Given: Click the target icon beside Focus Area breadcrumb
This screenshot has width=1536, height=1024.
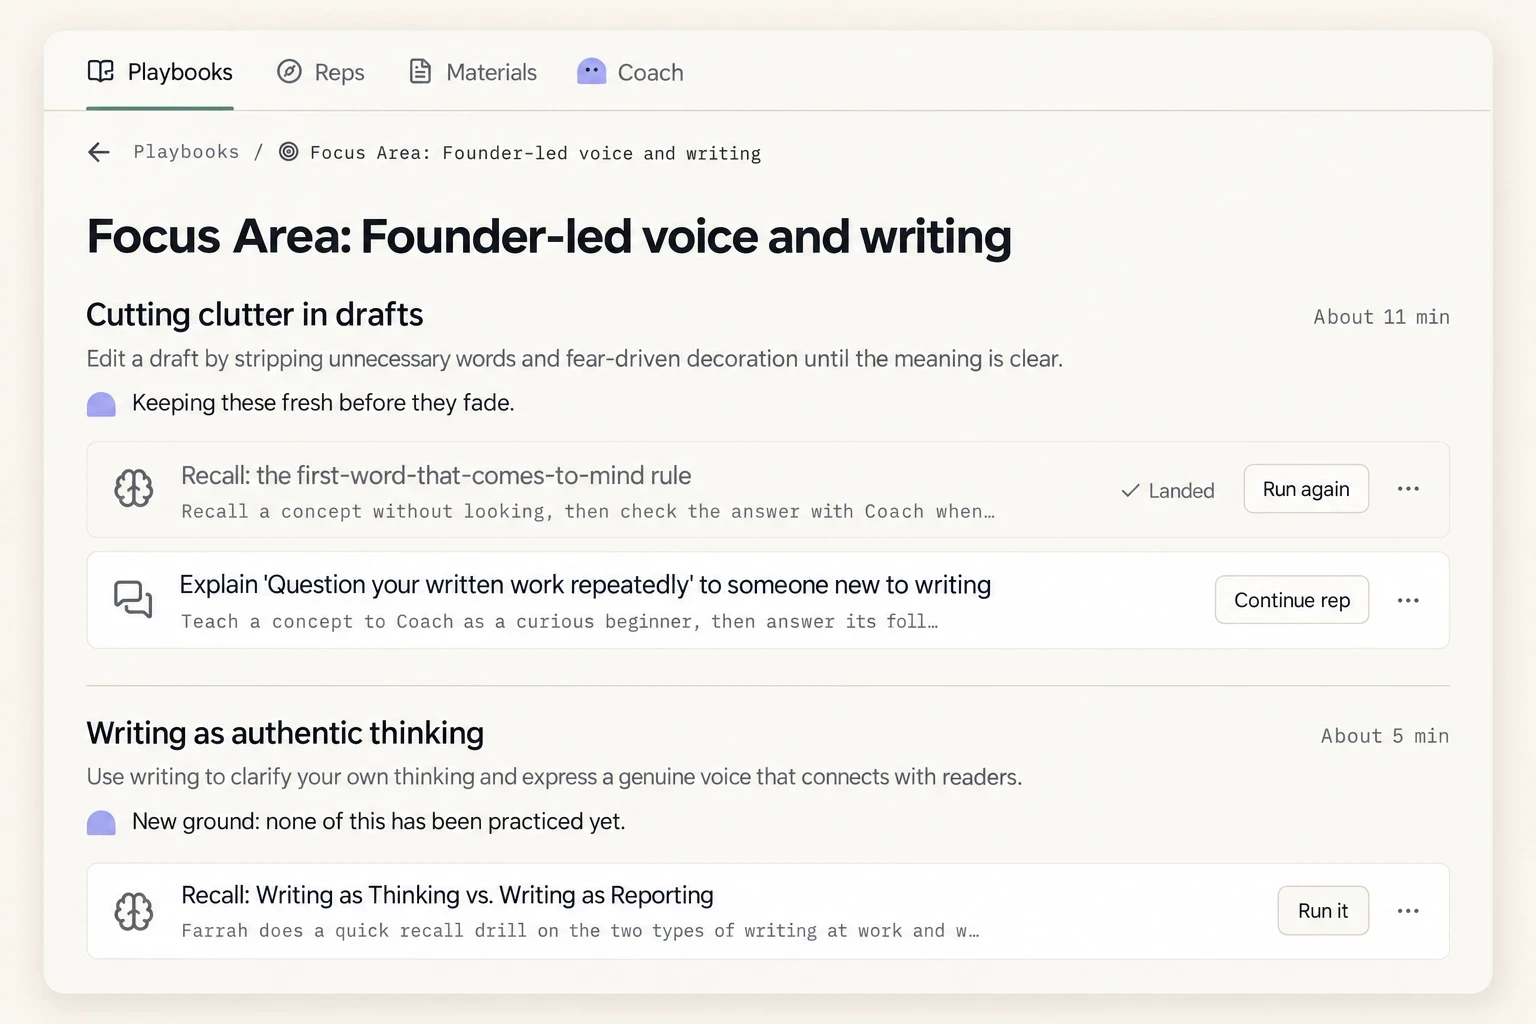Looking at the screenshot, I should (288, 152).
